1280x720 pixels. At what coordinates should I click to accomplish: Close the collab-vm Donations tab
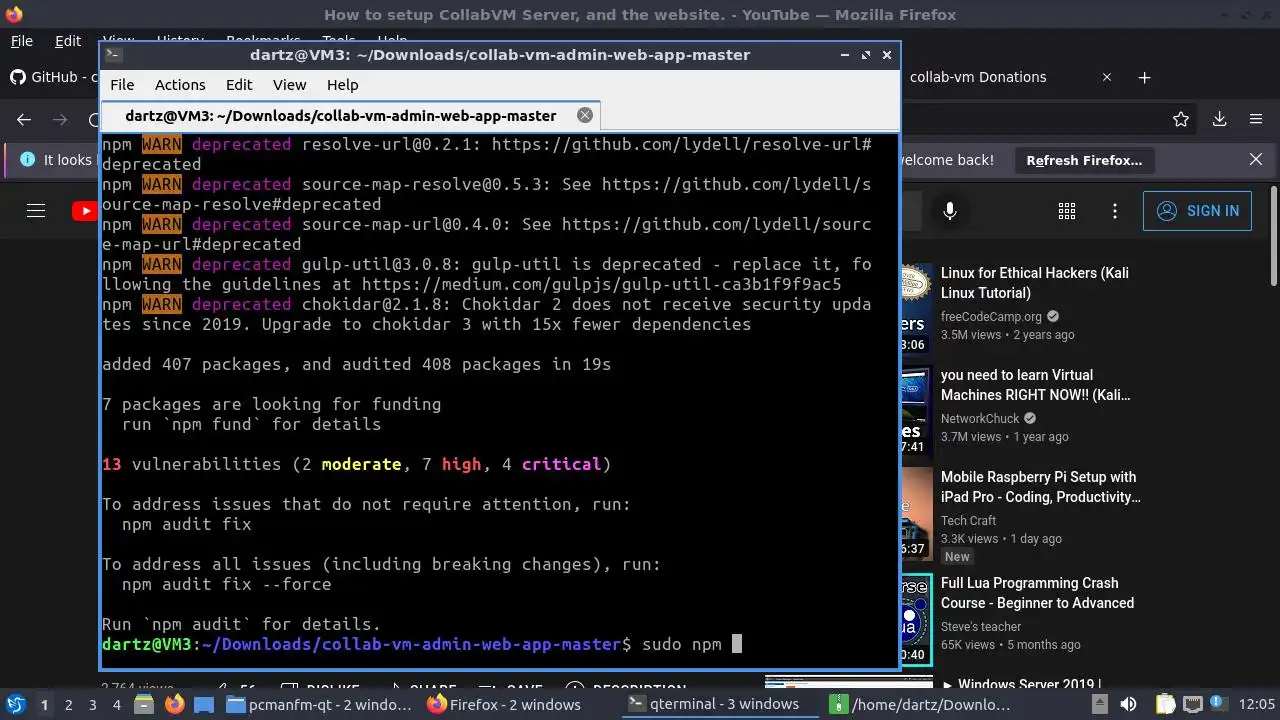point(1106,77)
